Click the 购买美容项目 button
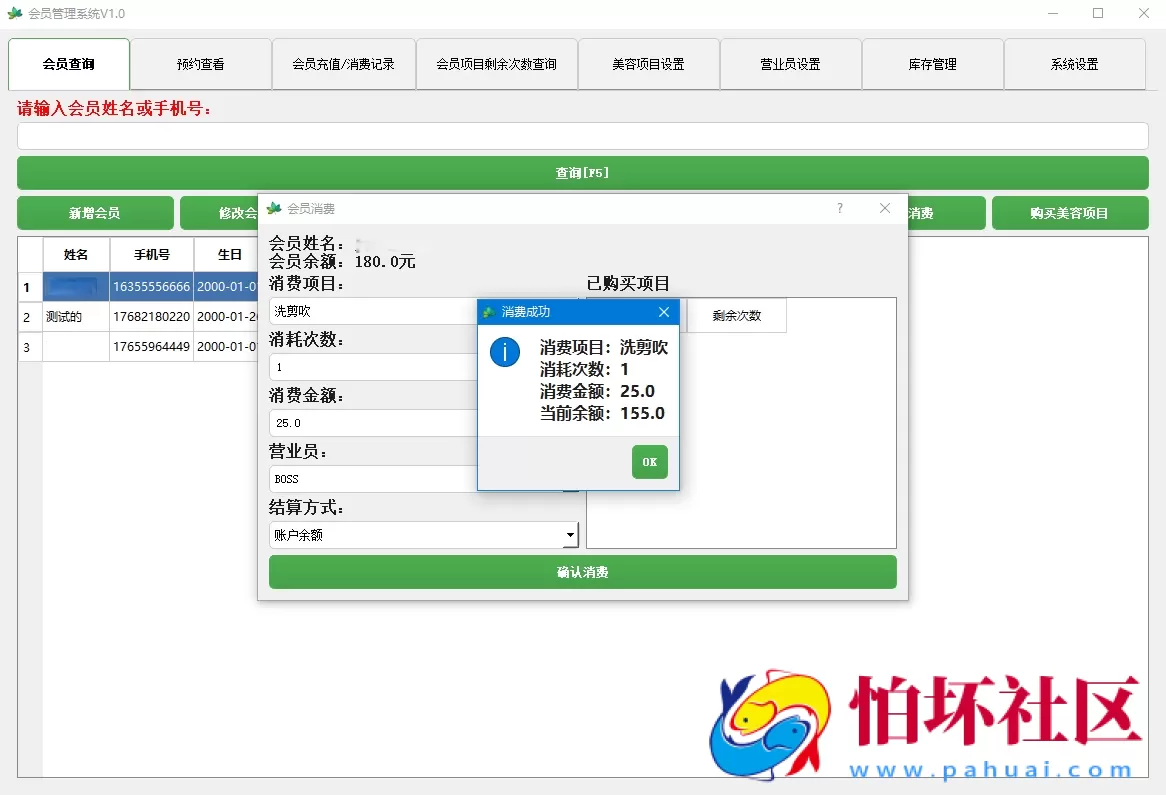 (1070, 213)
